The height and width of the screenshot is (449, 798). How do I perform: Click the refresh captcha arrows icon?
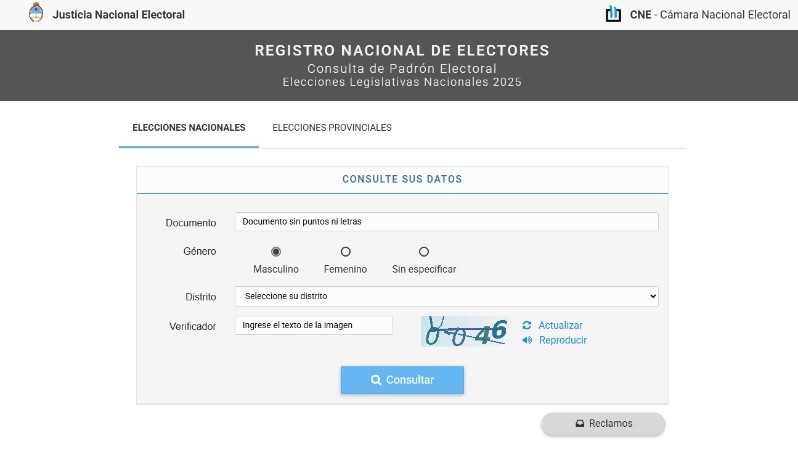pyautogui.click(x=527, y=325)
